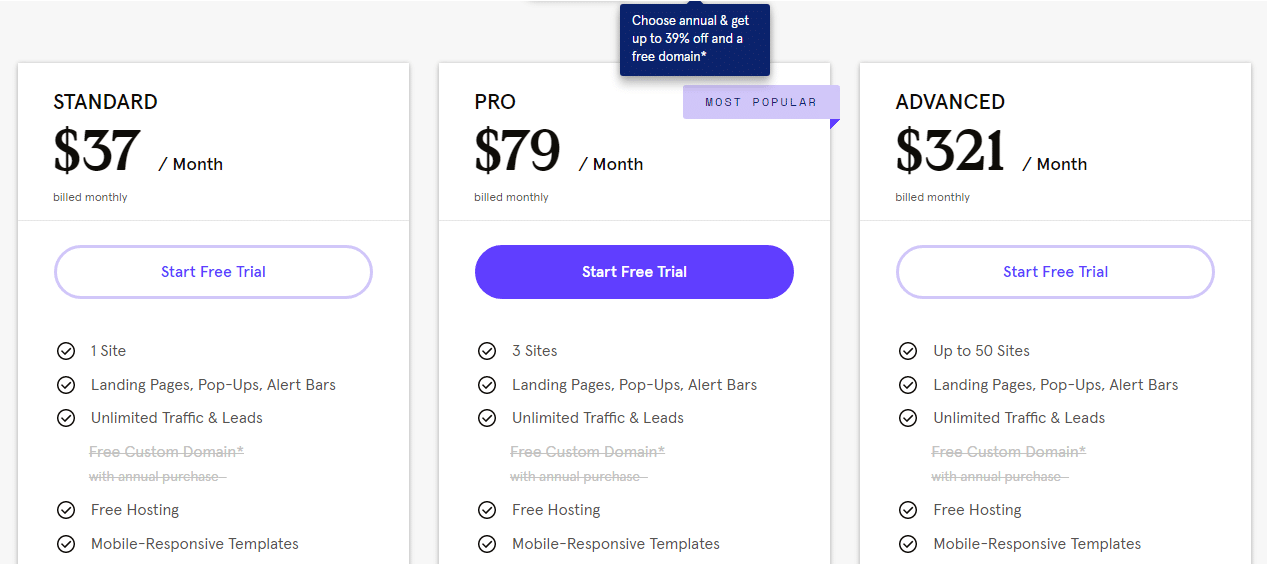Click the checkmark icon beside 3 Sites

(487, 351)
